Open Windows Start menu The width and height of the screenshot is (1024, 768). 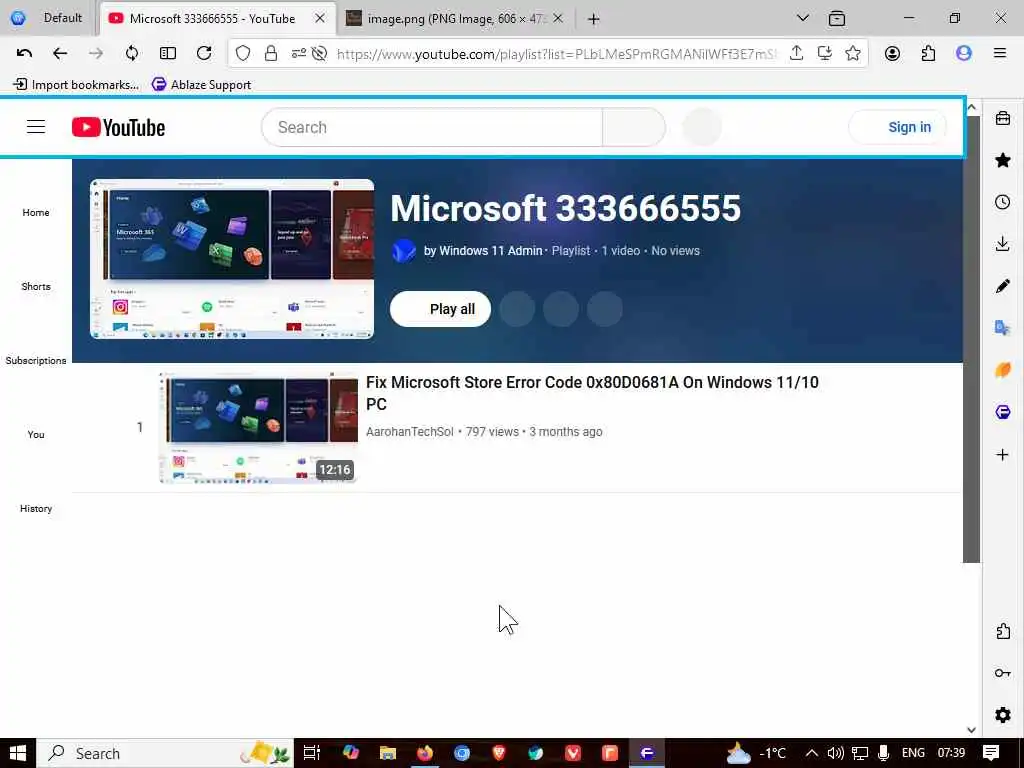pyautogui.click(x=18, y=753)
